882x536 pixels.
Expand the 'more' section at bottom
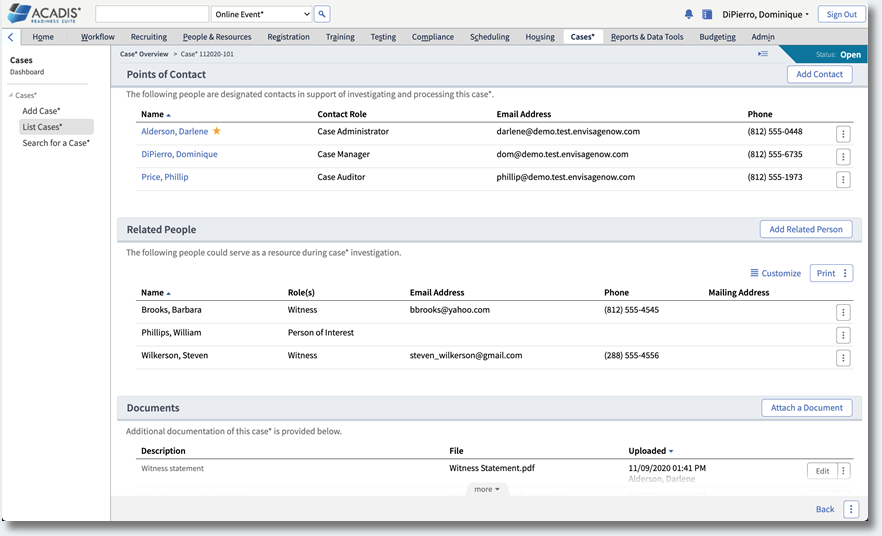click(x=487, y=489)
